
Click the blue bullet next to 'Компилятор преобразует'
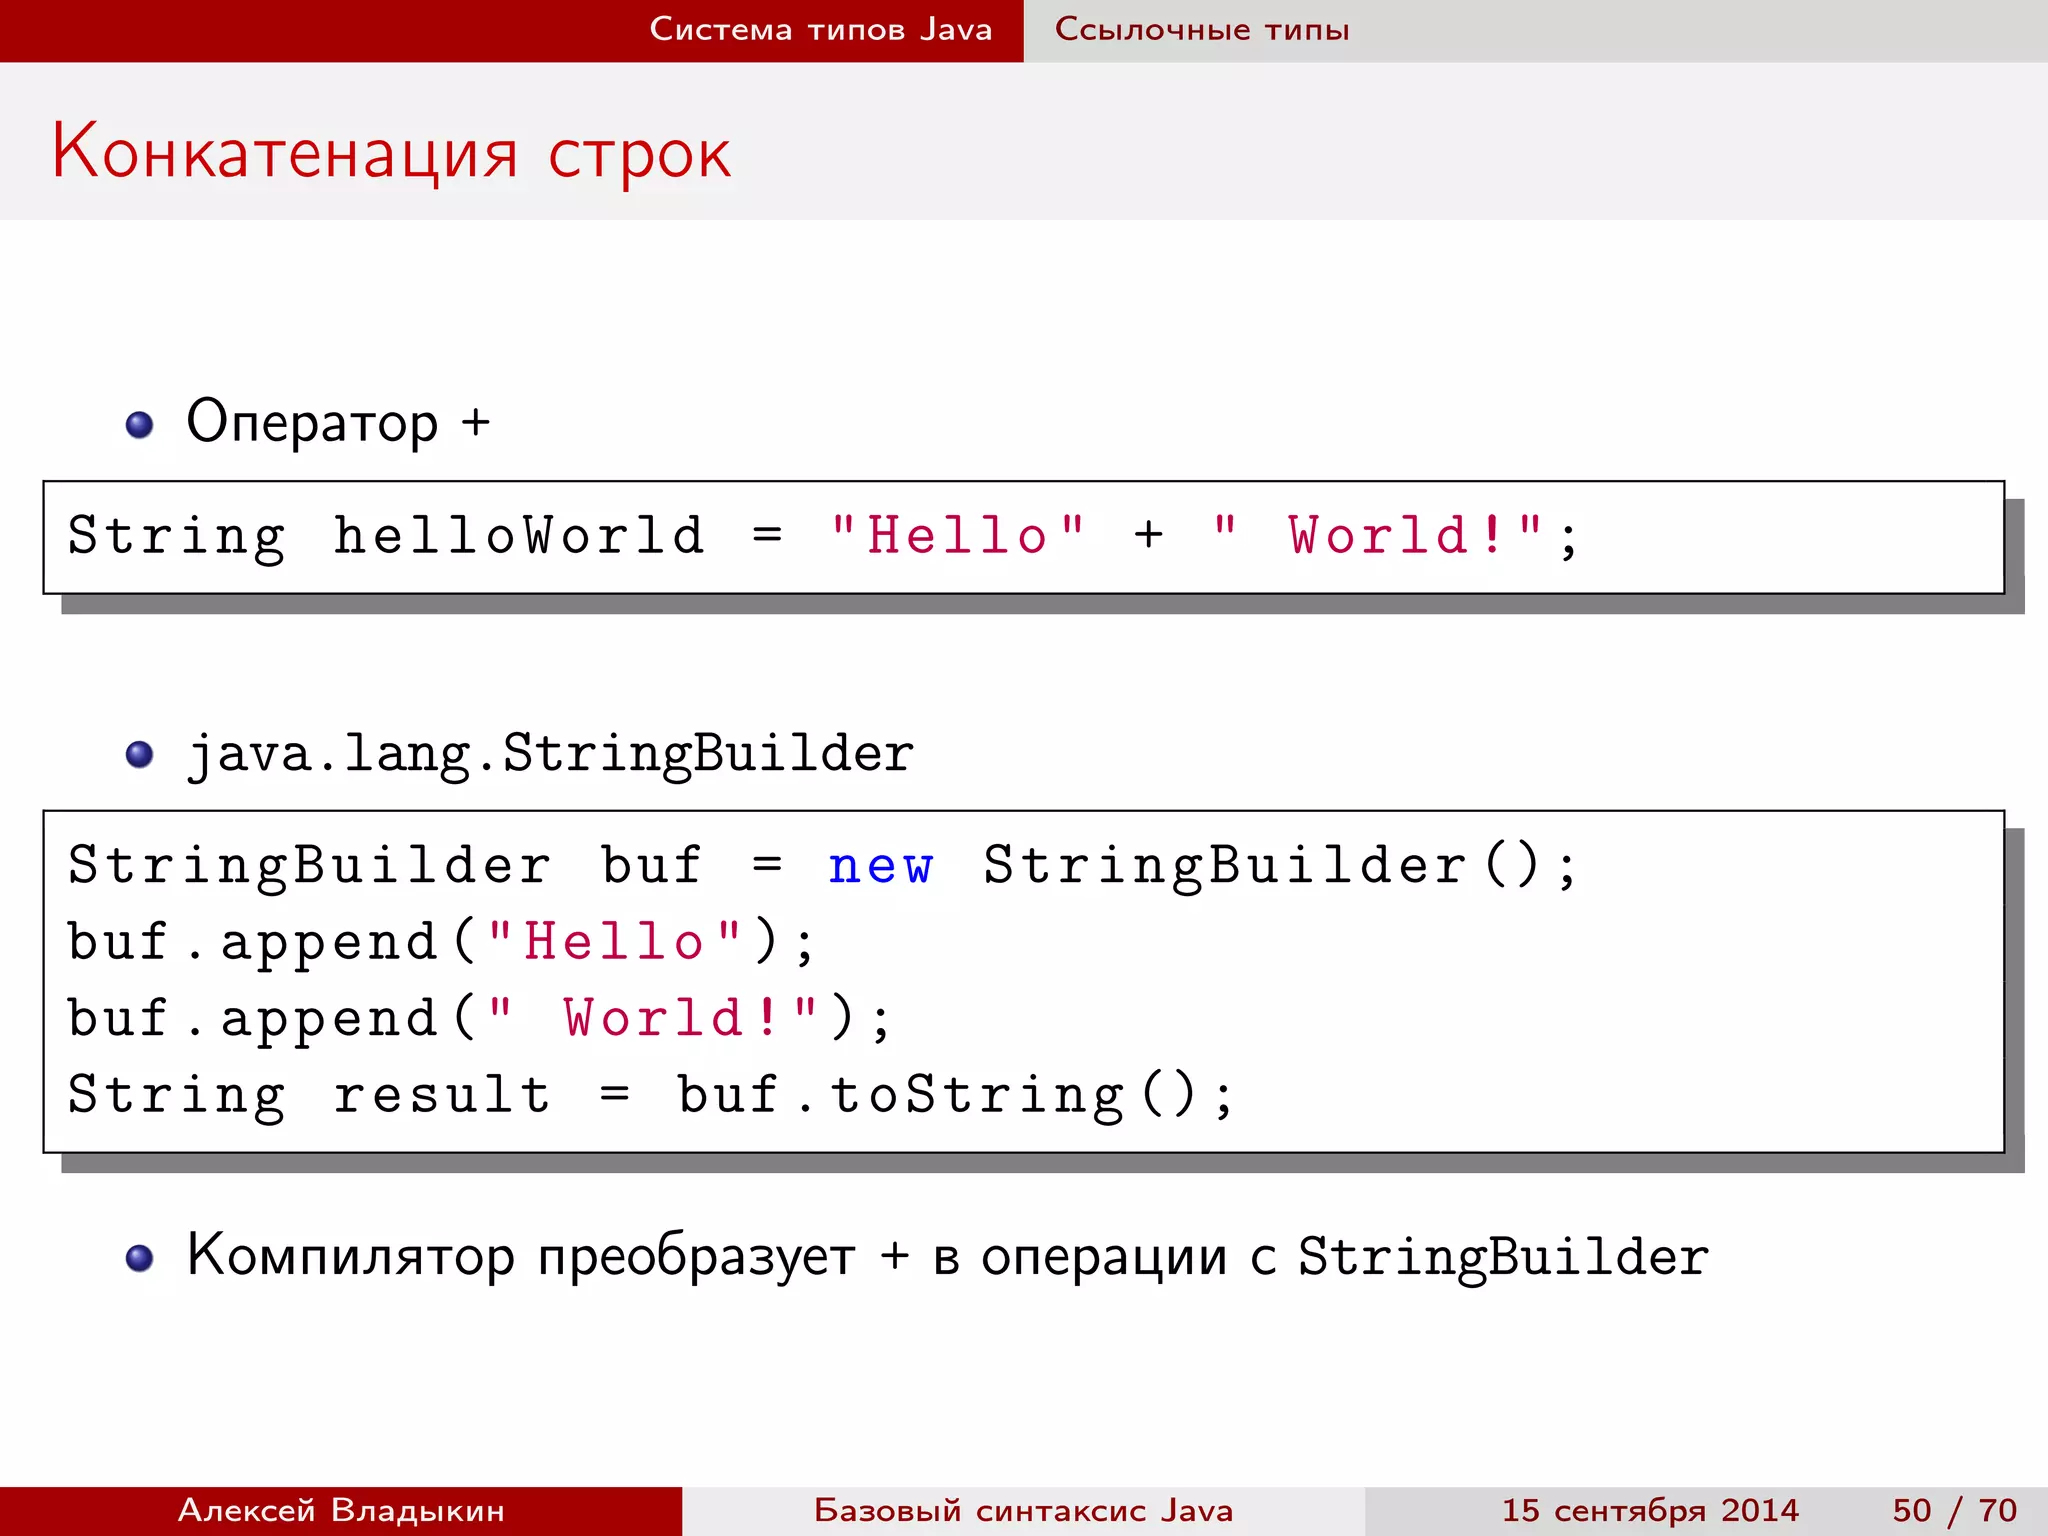(139, 1258)
